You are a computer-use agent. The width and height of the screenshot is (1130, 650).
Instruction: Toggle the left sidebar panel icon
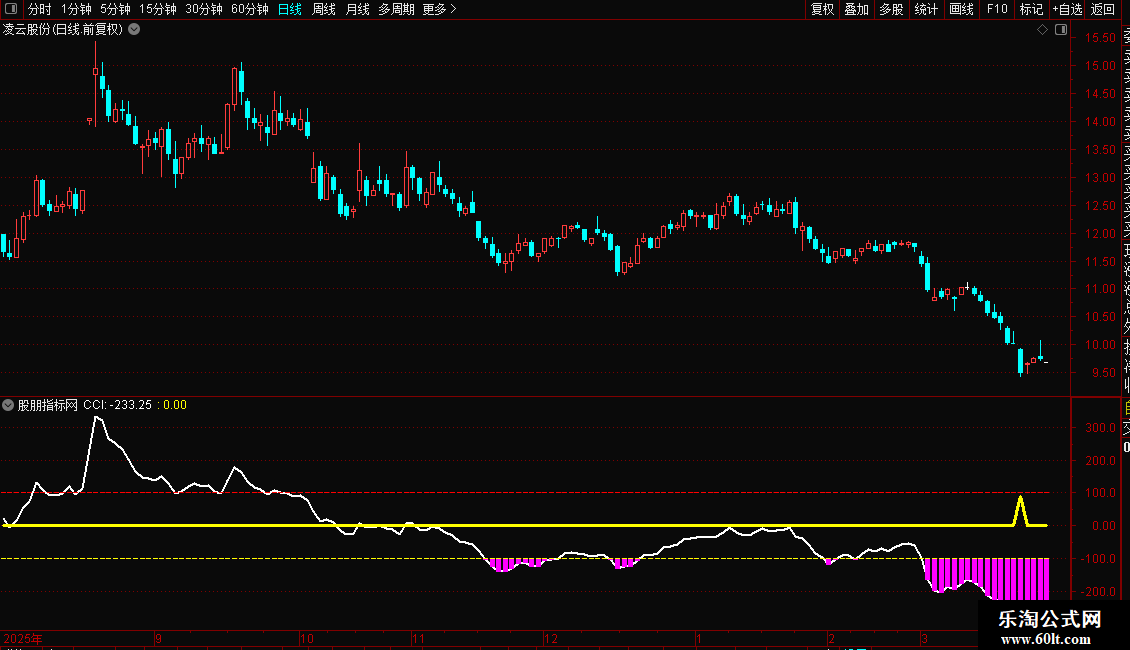point(11,9)
